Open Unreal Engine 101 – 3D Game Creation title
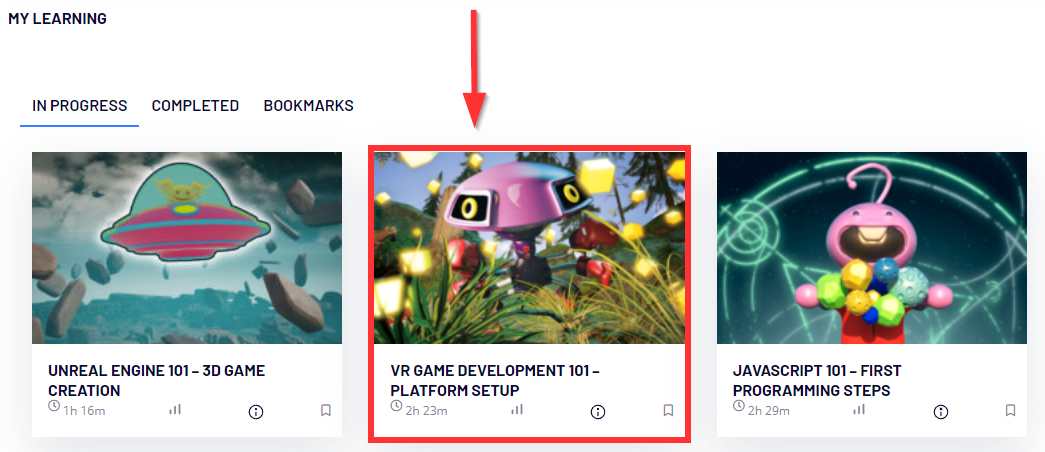Viewport: 1045px width, 452px height. point(157,381)
